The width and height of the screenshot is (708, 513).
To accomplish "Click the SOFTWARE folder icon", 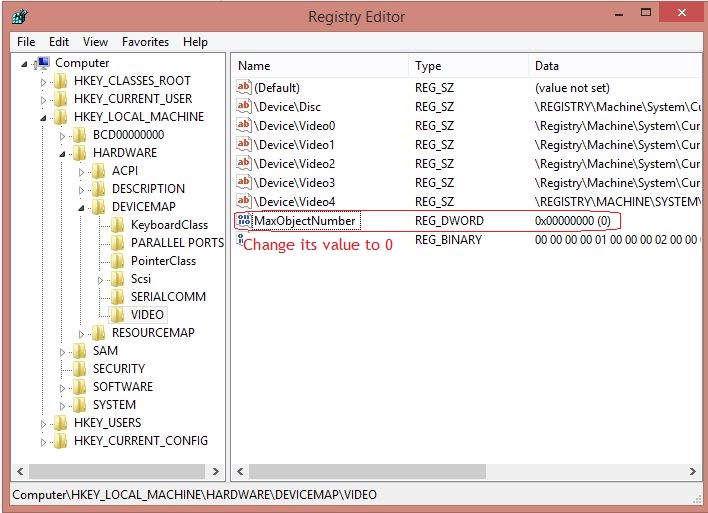I will [81, 387].
